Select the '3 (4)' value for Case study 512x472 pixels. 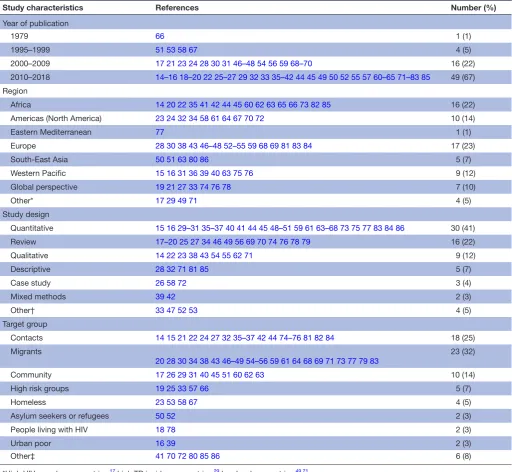[463, 283]
